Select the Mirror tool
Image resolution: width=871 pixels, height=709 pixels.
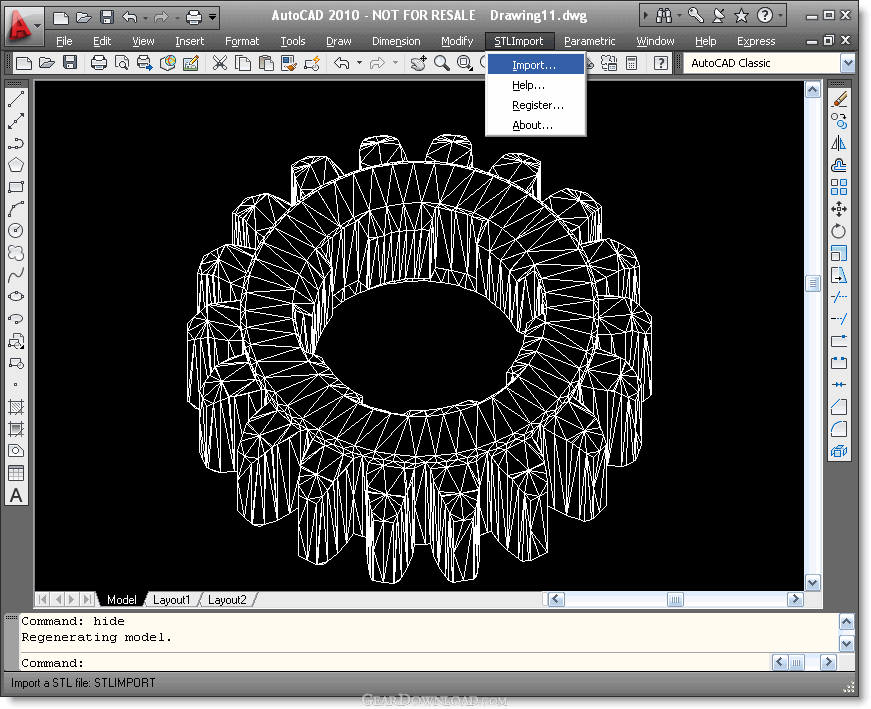pos(839,143)
